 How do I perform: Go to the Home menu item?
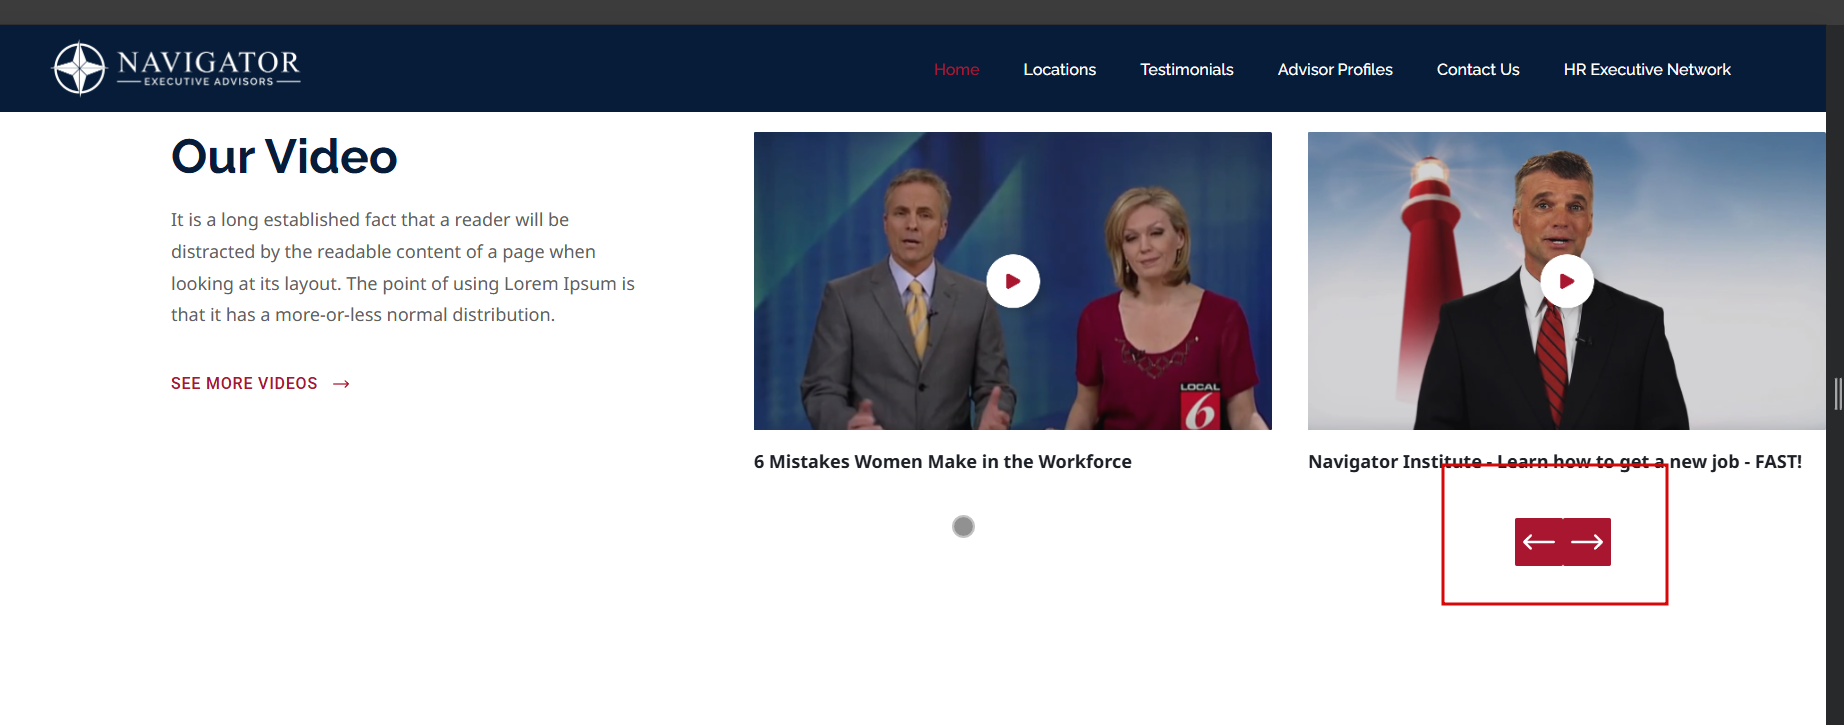956,69
